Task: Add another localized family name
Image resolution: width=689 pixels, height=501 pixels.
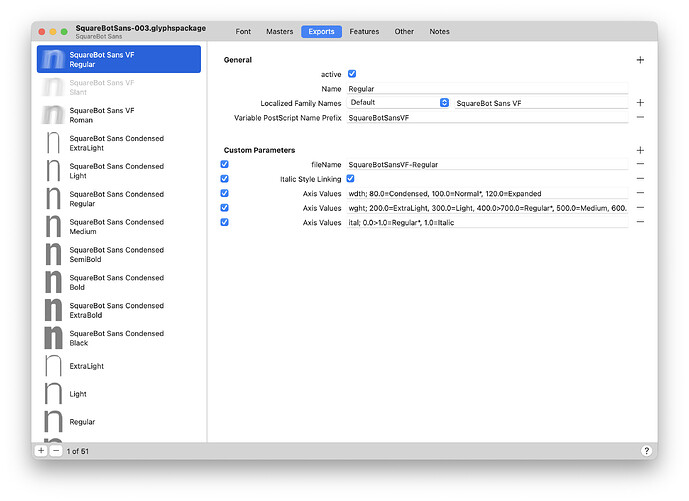Action: point(640,103)
